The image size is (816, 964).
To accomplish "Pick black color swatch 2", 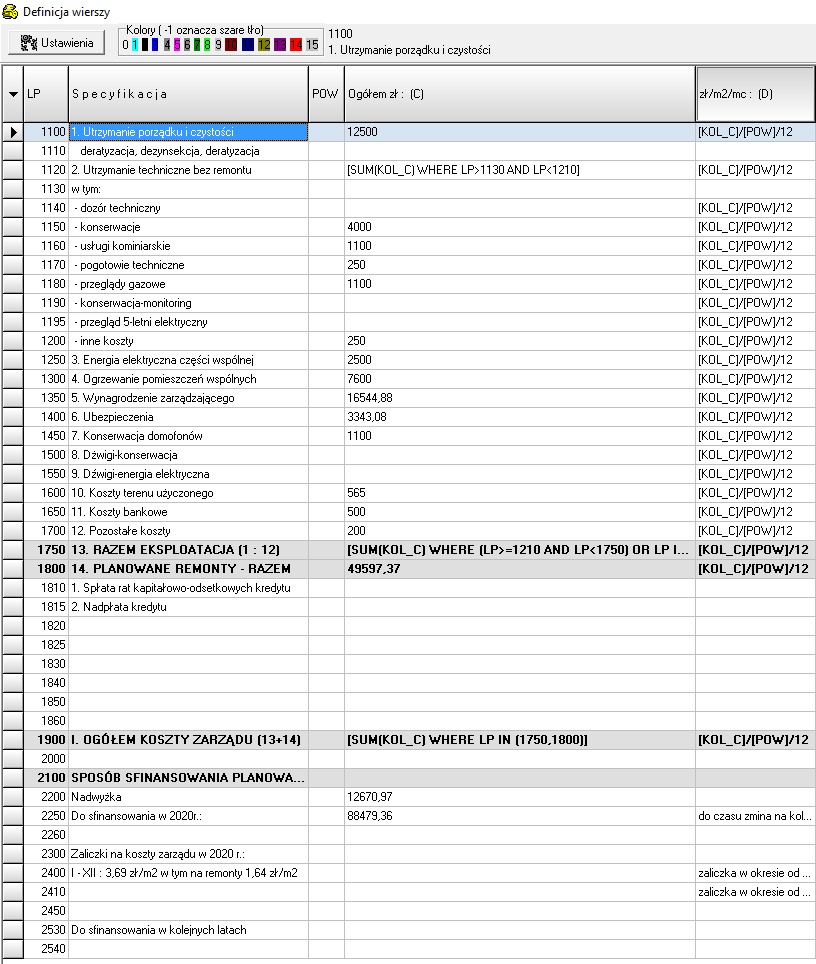I will 145,45.
